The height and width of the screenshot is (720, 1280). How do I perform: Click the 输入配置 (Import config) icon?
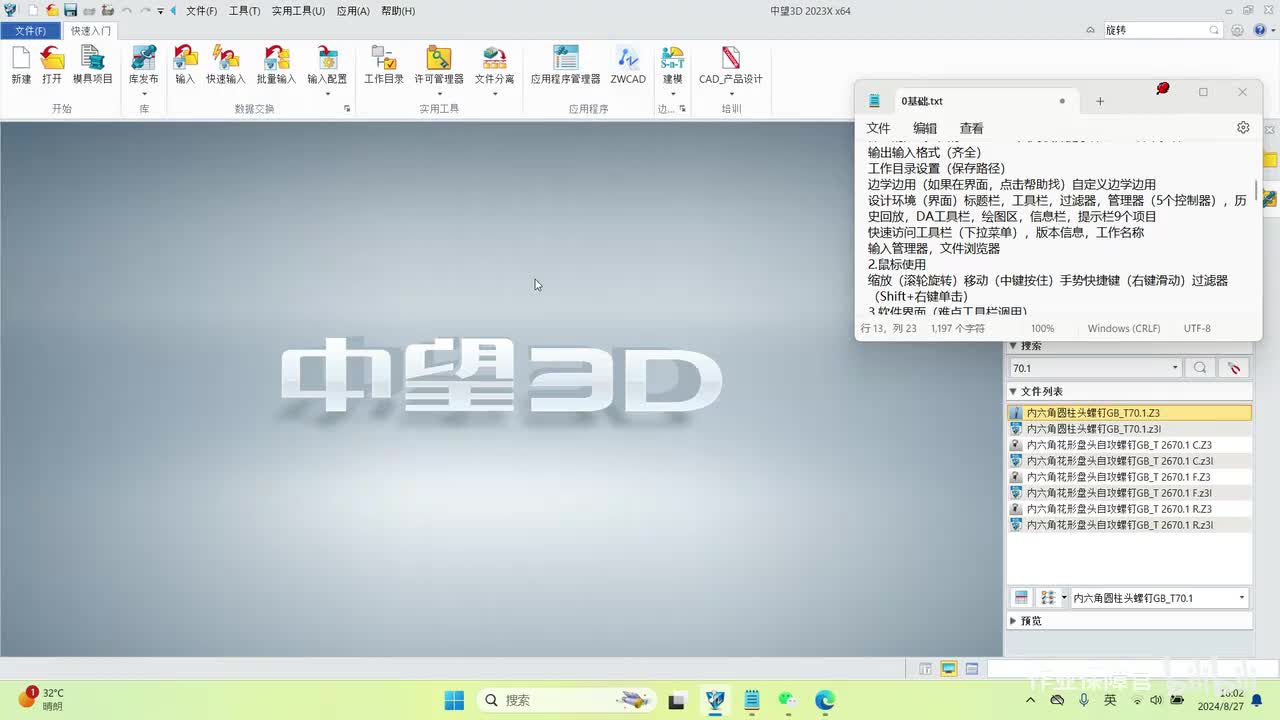327,58
